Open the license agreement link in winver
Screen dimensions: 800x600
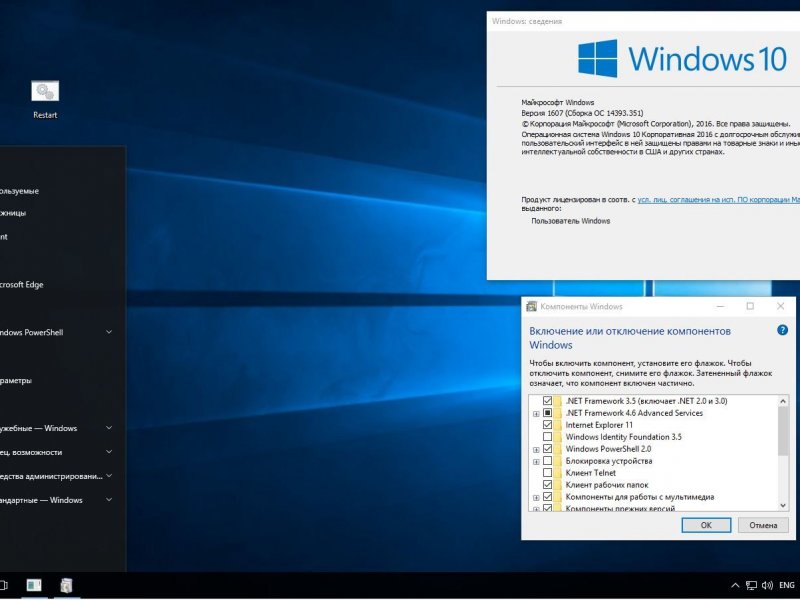(718, 200)
